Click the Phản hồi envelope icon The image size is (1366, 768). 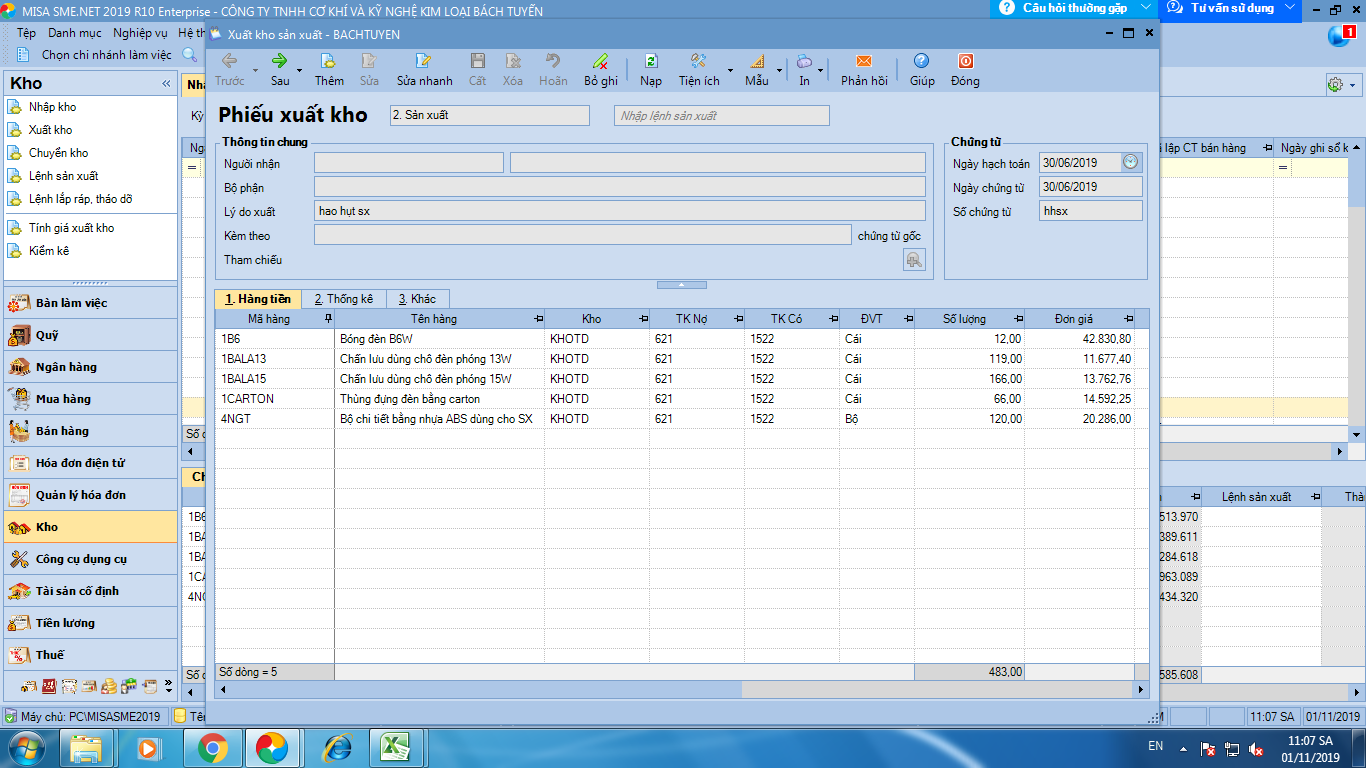tap(864, 62)
